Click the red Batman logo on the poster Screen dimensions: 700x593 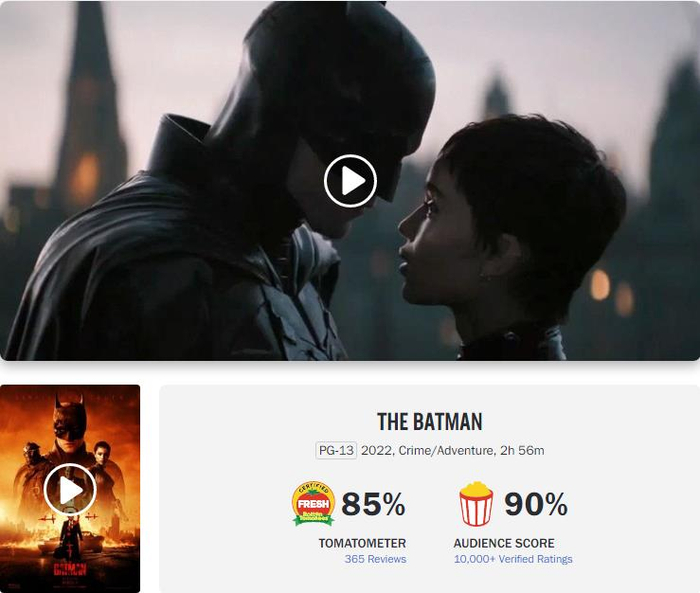pyautogui.click(x=70, y=569)
